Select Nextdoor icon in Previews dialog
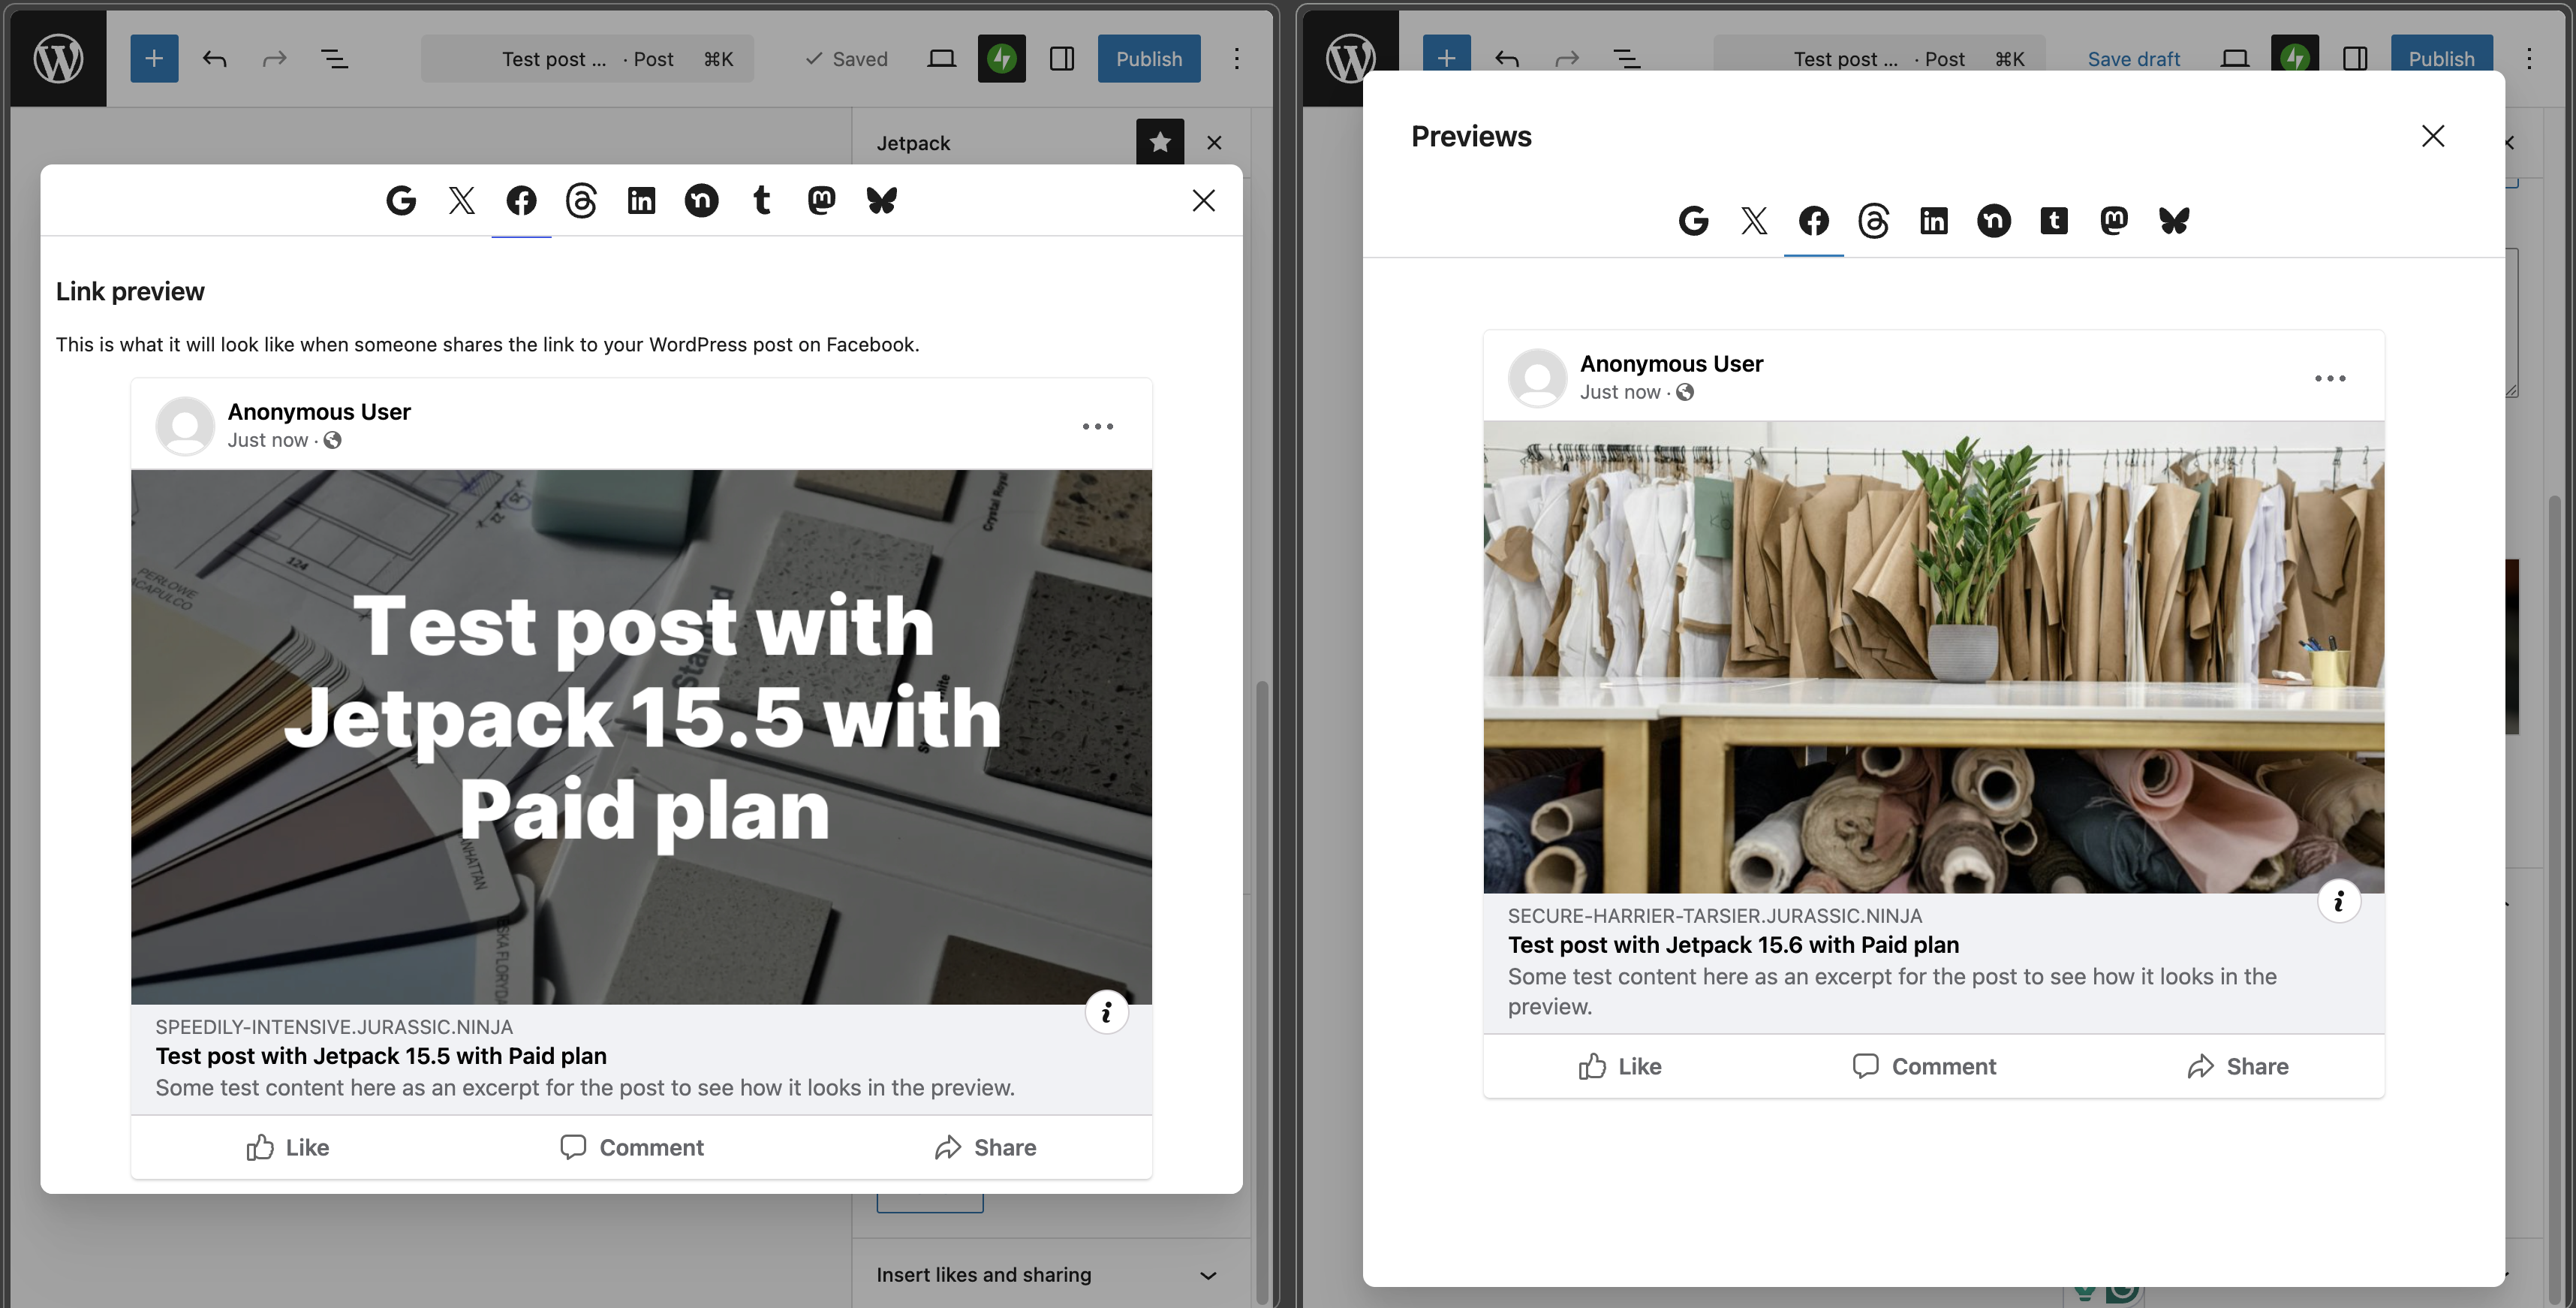The width and height of the screenshot is (2576, 1308). (x=1993, y=221)
